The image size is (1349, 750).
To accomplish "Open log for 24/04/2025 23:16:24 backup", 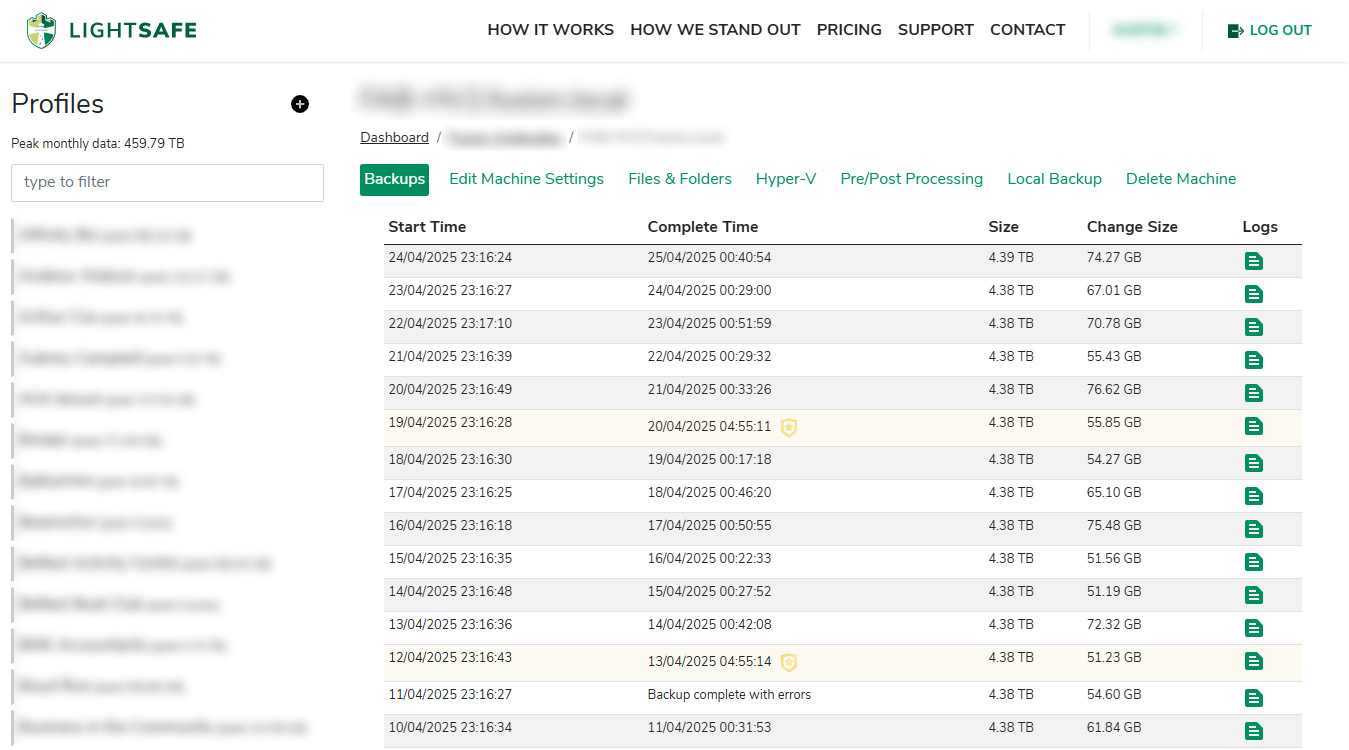I will pyautogui.click(x=1253, y=261).
